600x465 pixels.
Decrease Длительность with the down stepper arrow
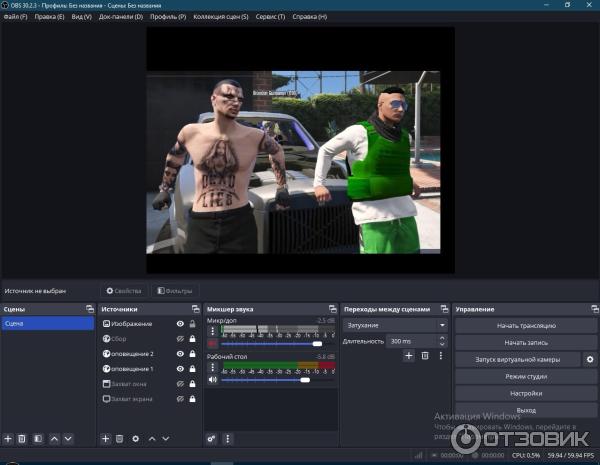(442, 344)
